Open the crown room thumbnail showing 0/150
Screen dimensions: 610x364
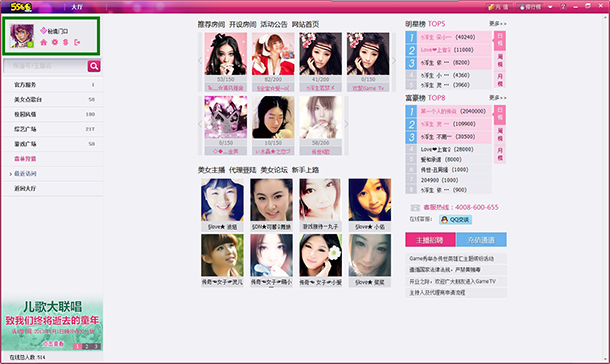(226, 117)
